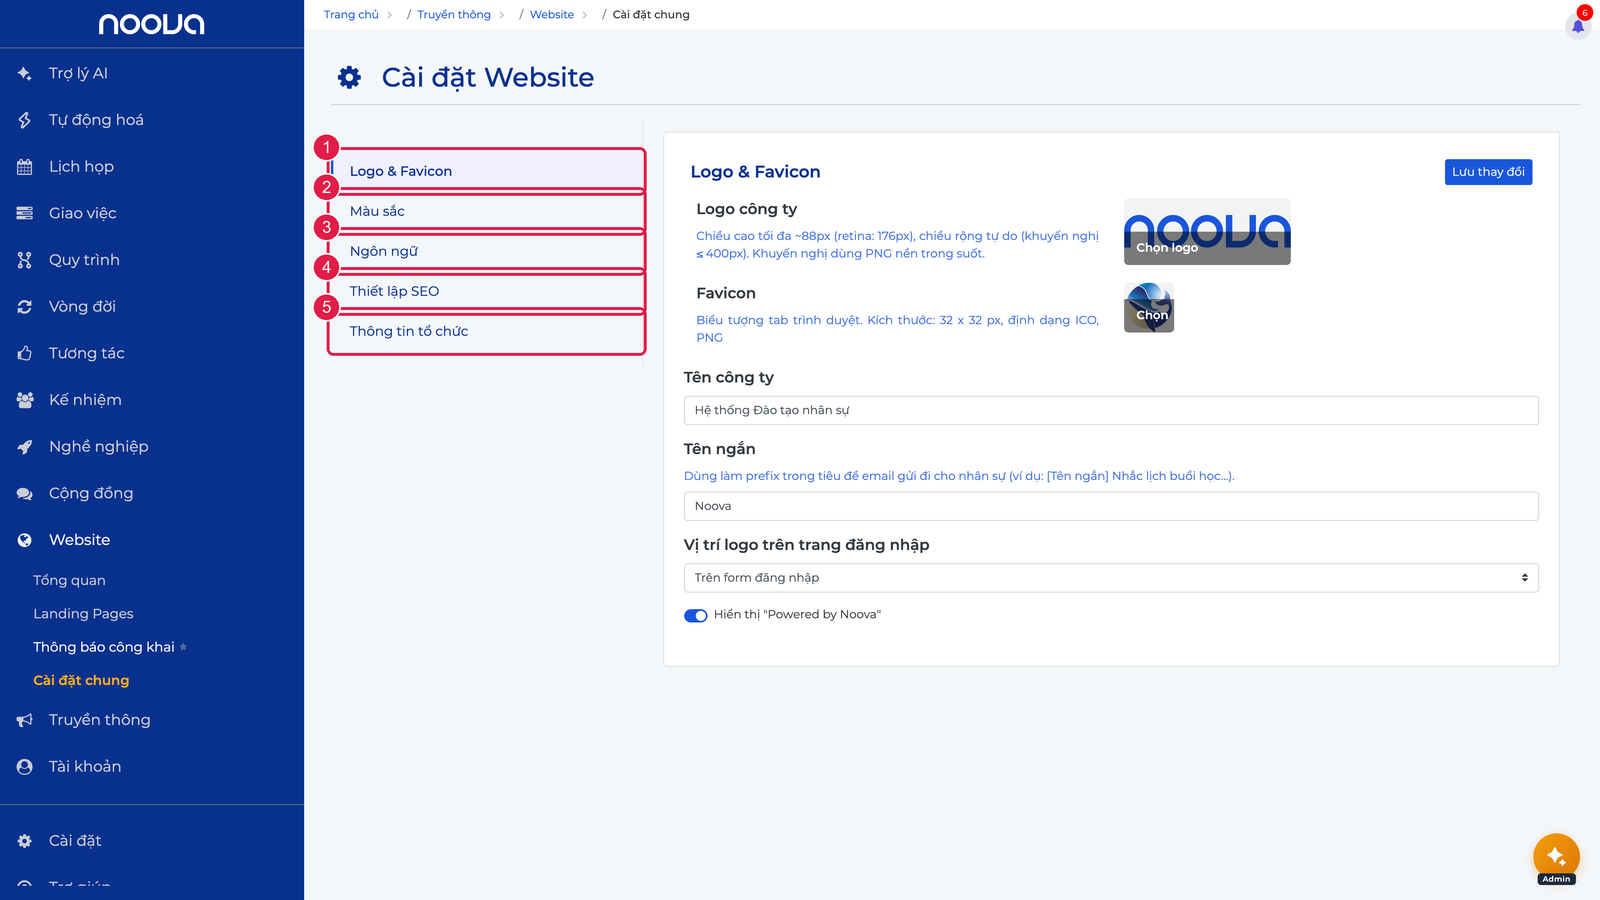Image resolution: width=1600 pixels, height=900 pixels.
Task: Go to Truyền thông breadcrumb
Action: pyautogui.click(x=454, y=15)
